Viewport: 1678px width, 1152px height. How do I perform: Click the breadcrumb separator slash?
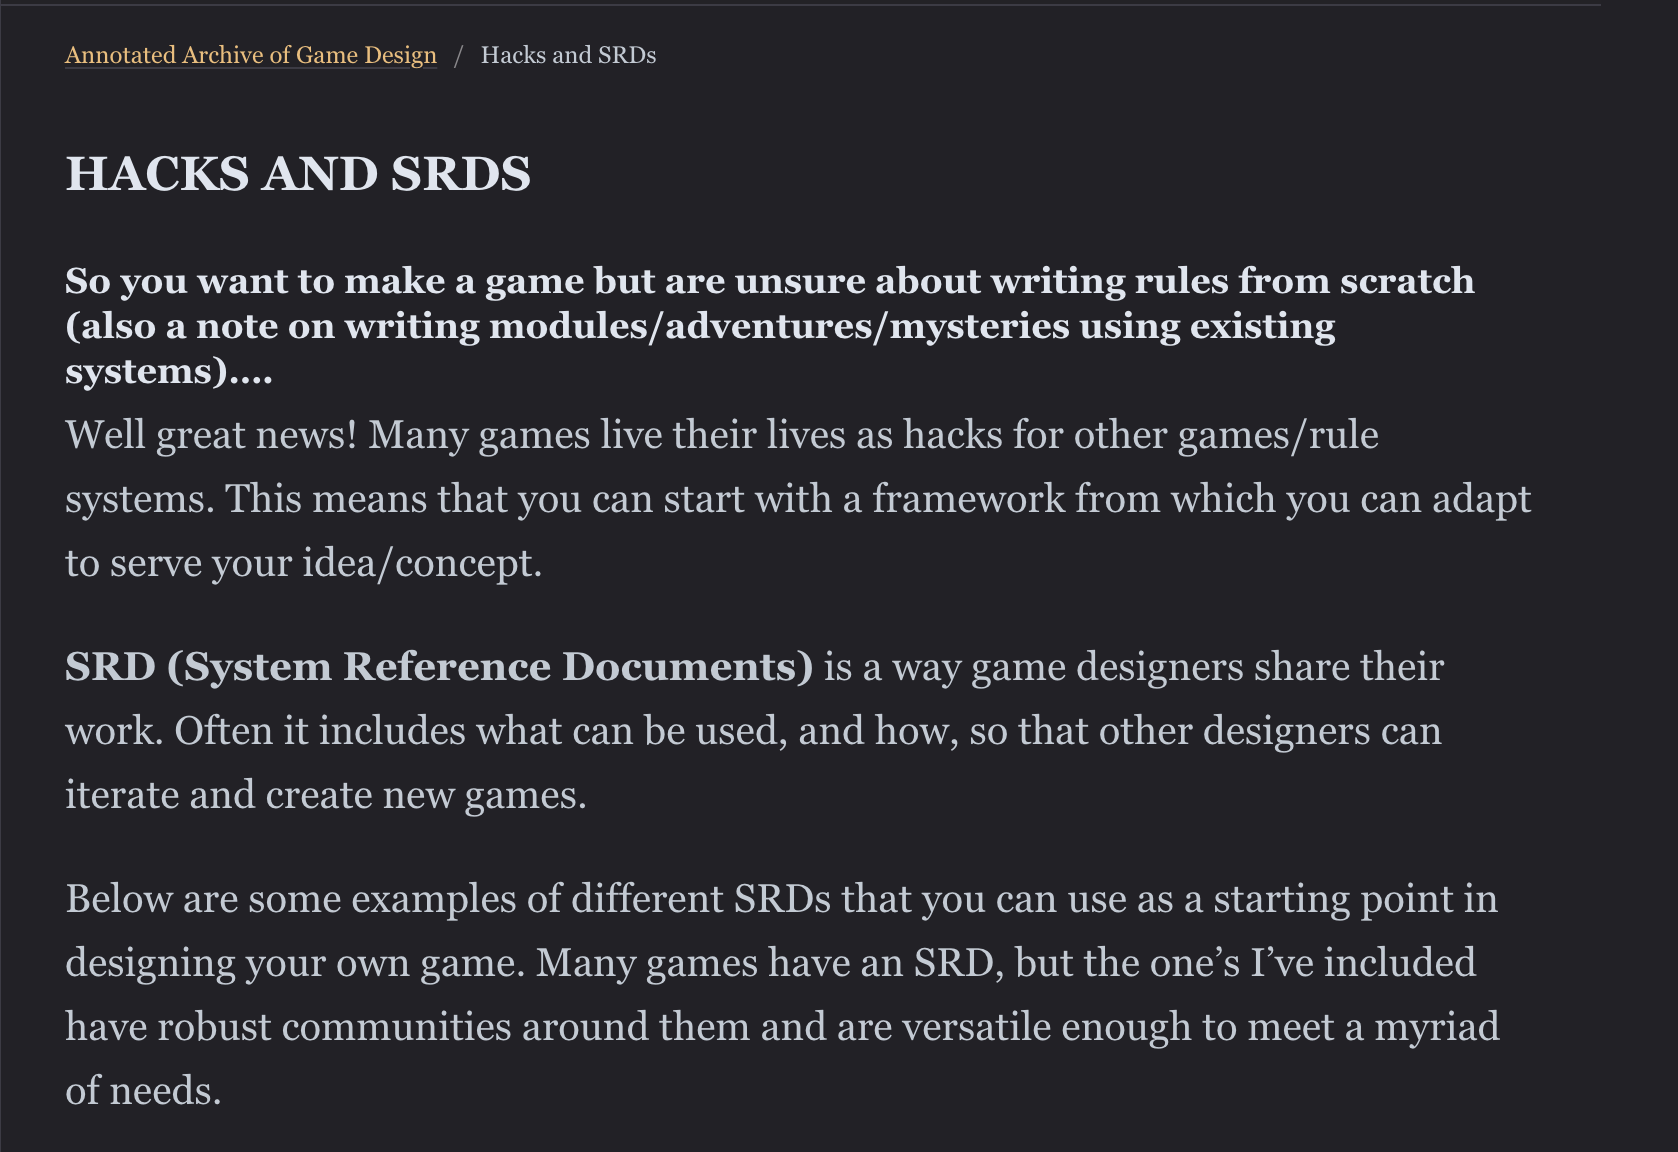click(461, 55)
